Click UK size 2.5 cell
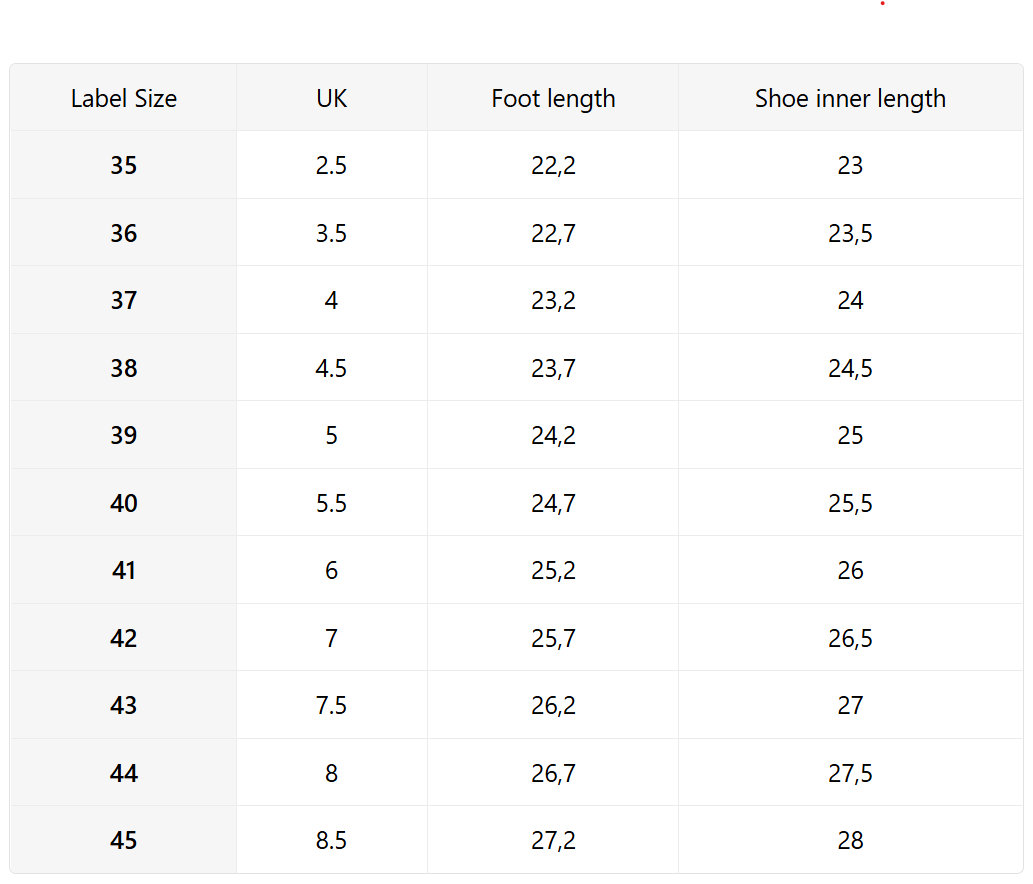 click(x=331, y=166)
